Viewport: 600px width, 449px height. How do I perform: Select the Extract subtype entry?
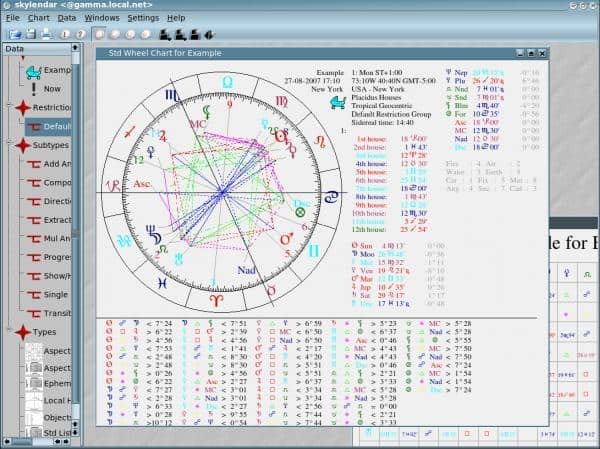49,220
